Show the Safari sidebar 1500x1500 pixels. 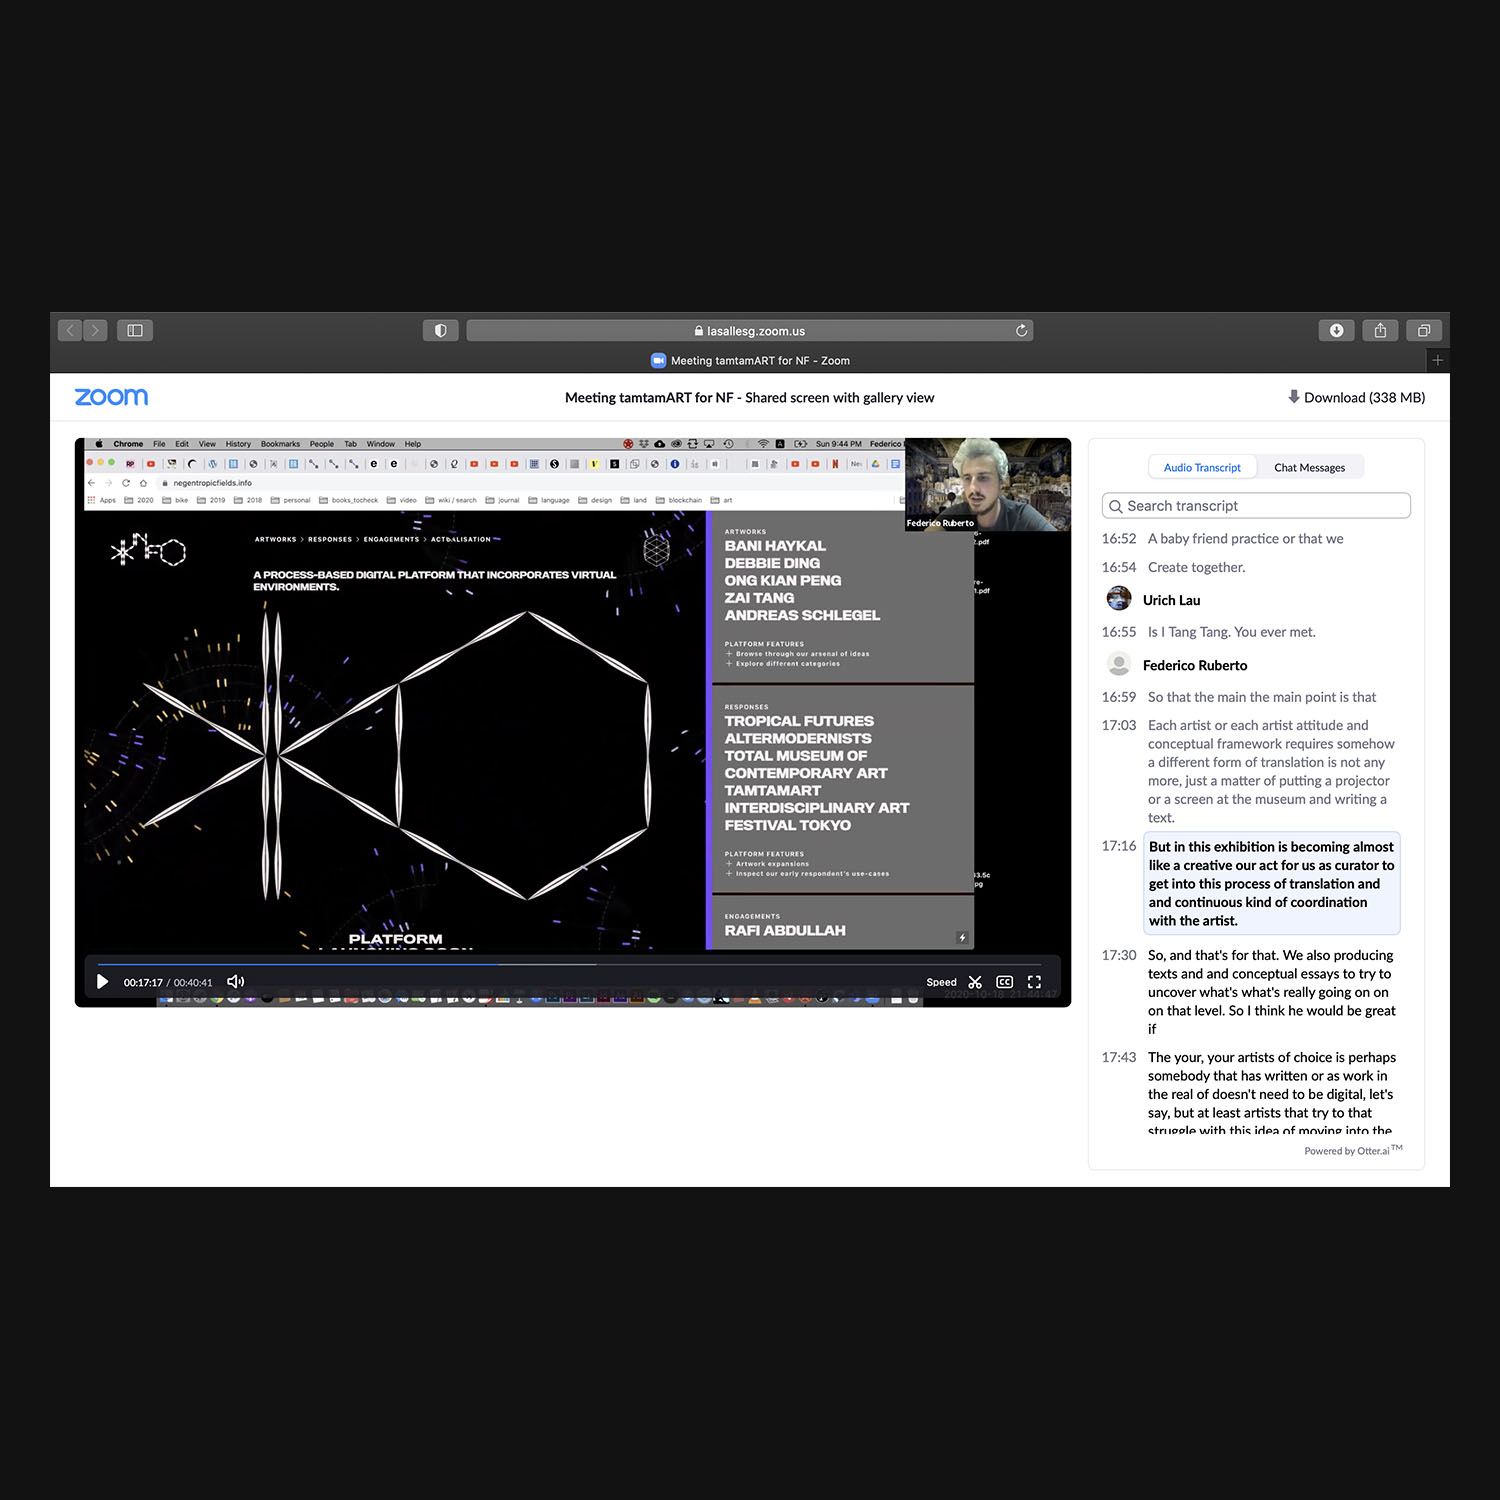point(135,330)
